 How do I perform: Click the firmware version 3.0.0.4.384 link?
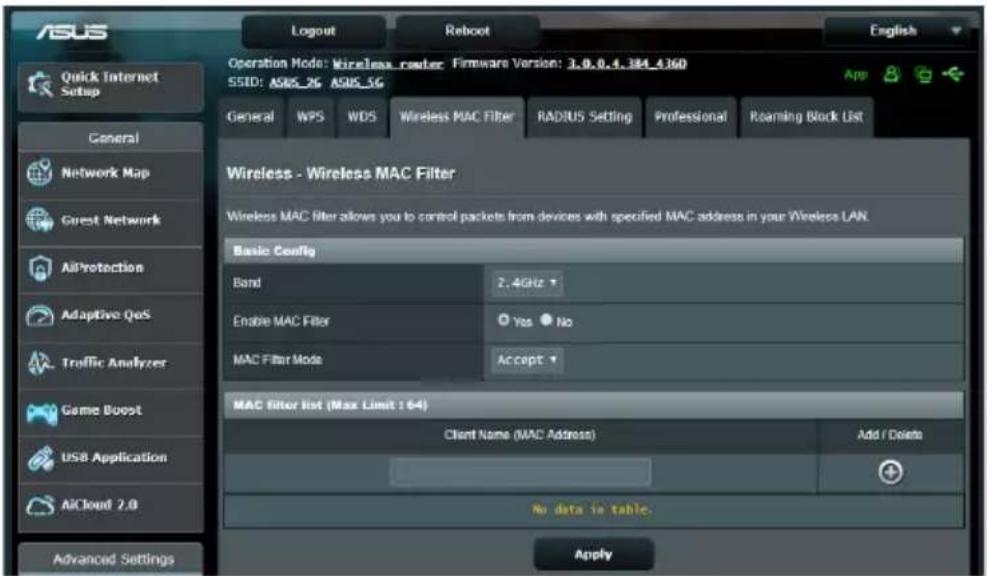[x=627, y=64]
